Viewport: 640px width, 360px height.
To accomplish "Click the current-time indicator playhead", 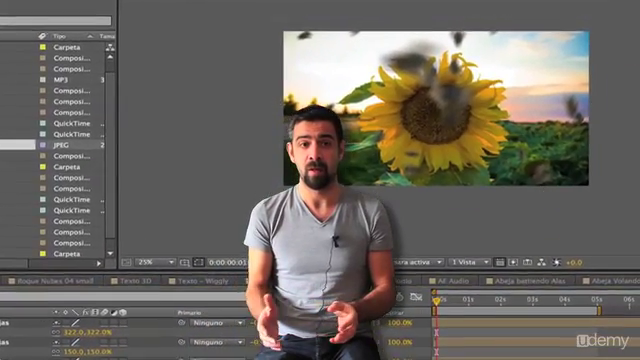I will click(x=436, y=301).
